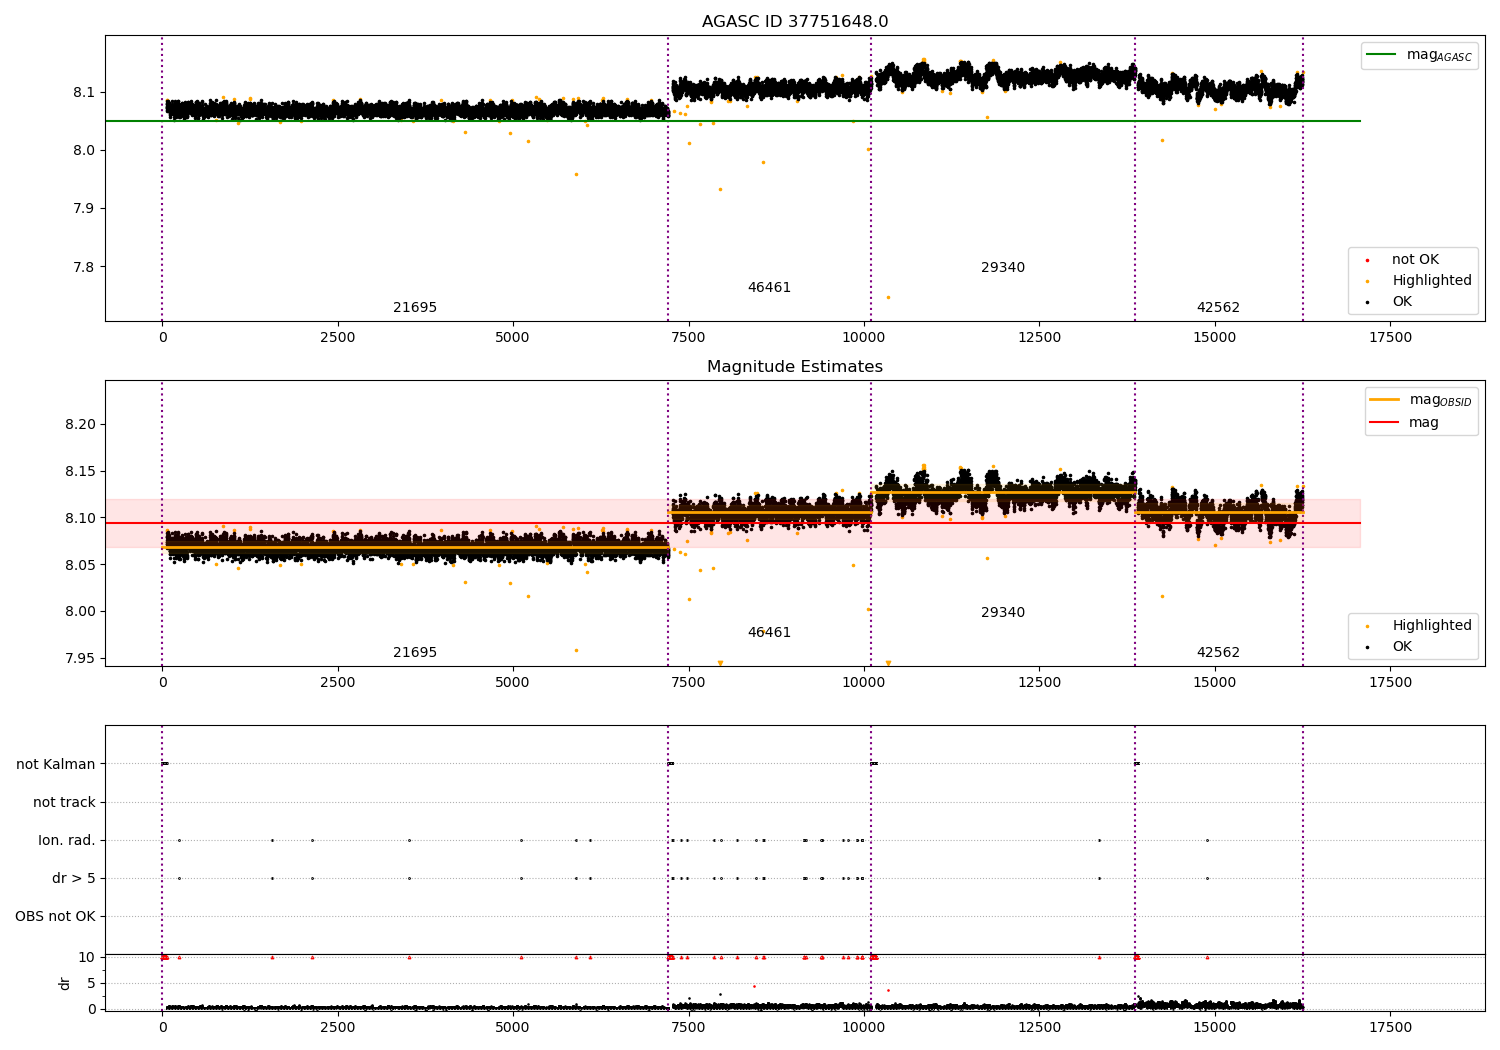Select 'Highlighted' legend entry in middle plot
Screen dimensions: 1500x1050
point(1432,626)
